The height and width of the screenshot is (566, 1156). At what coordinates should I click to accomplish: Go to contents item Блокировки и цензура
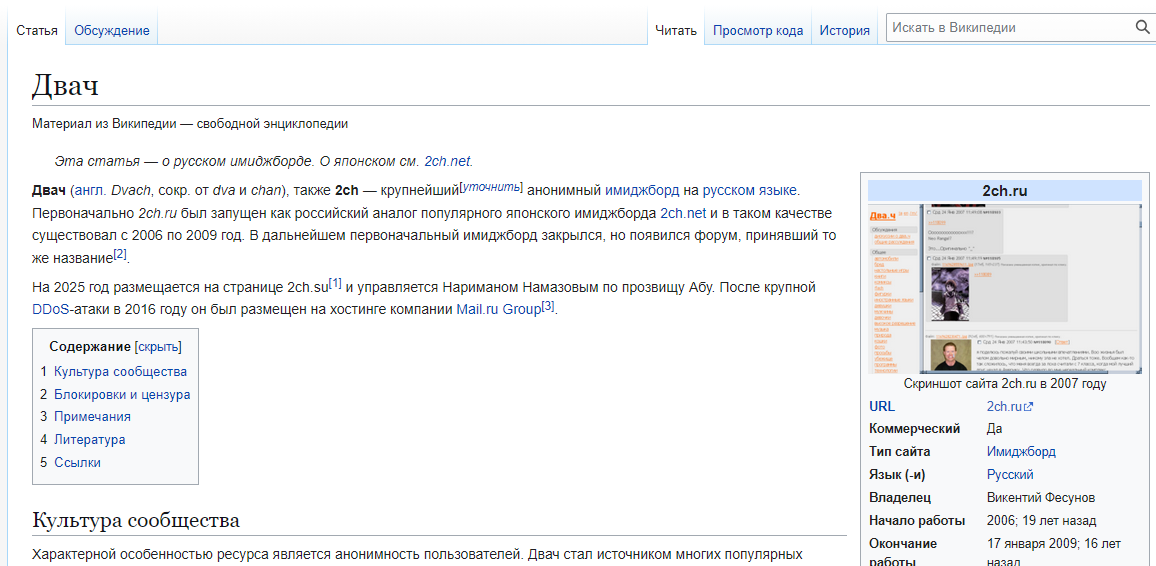122,394
